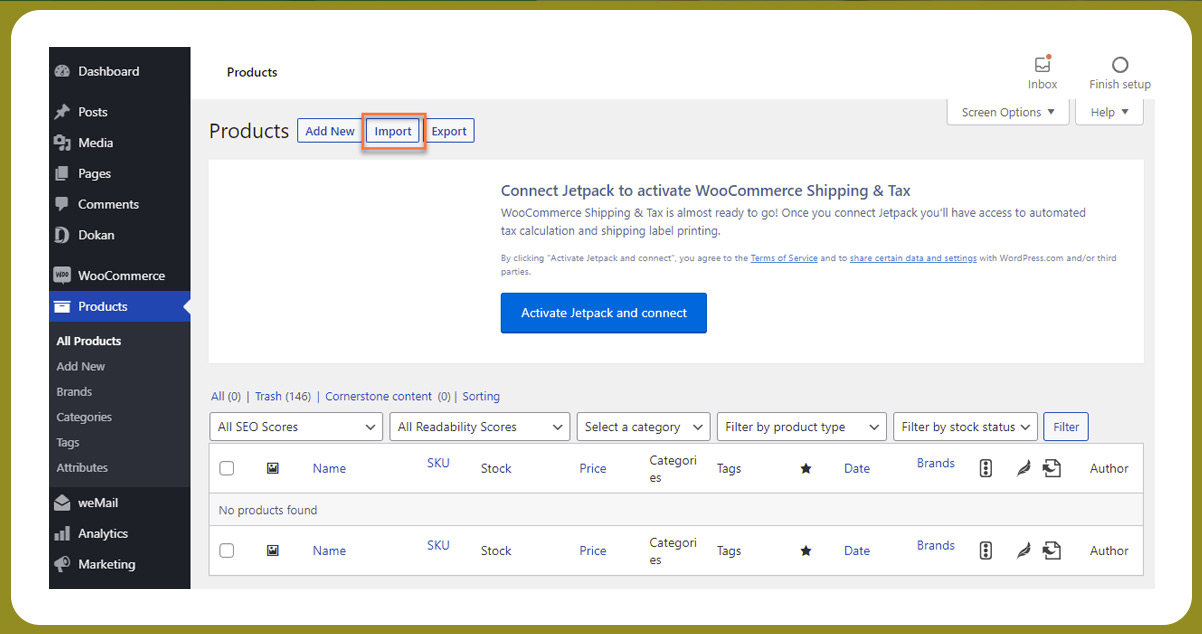Open Tags in the Products submenu

68,443
